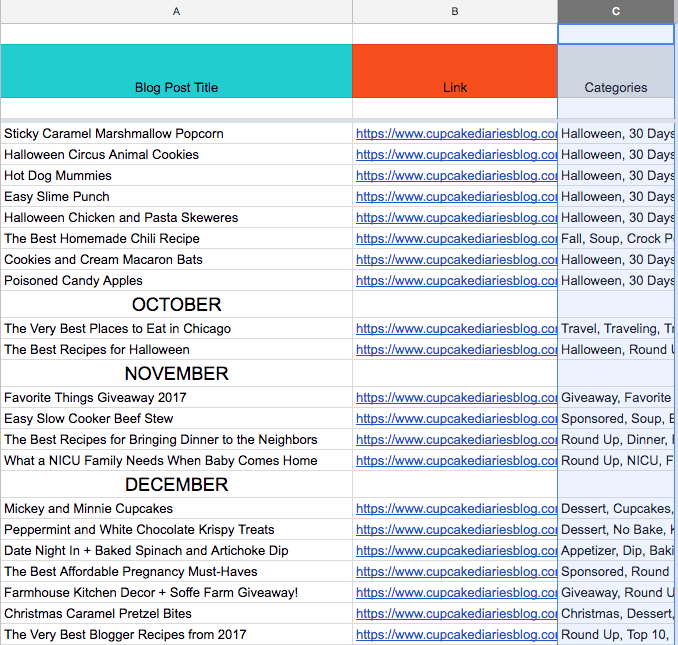Open link for Christmas Caramel Pretzel Bites
The image size is (678, 645).
tap(456, 613)
